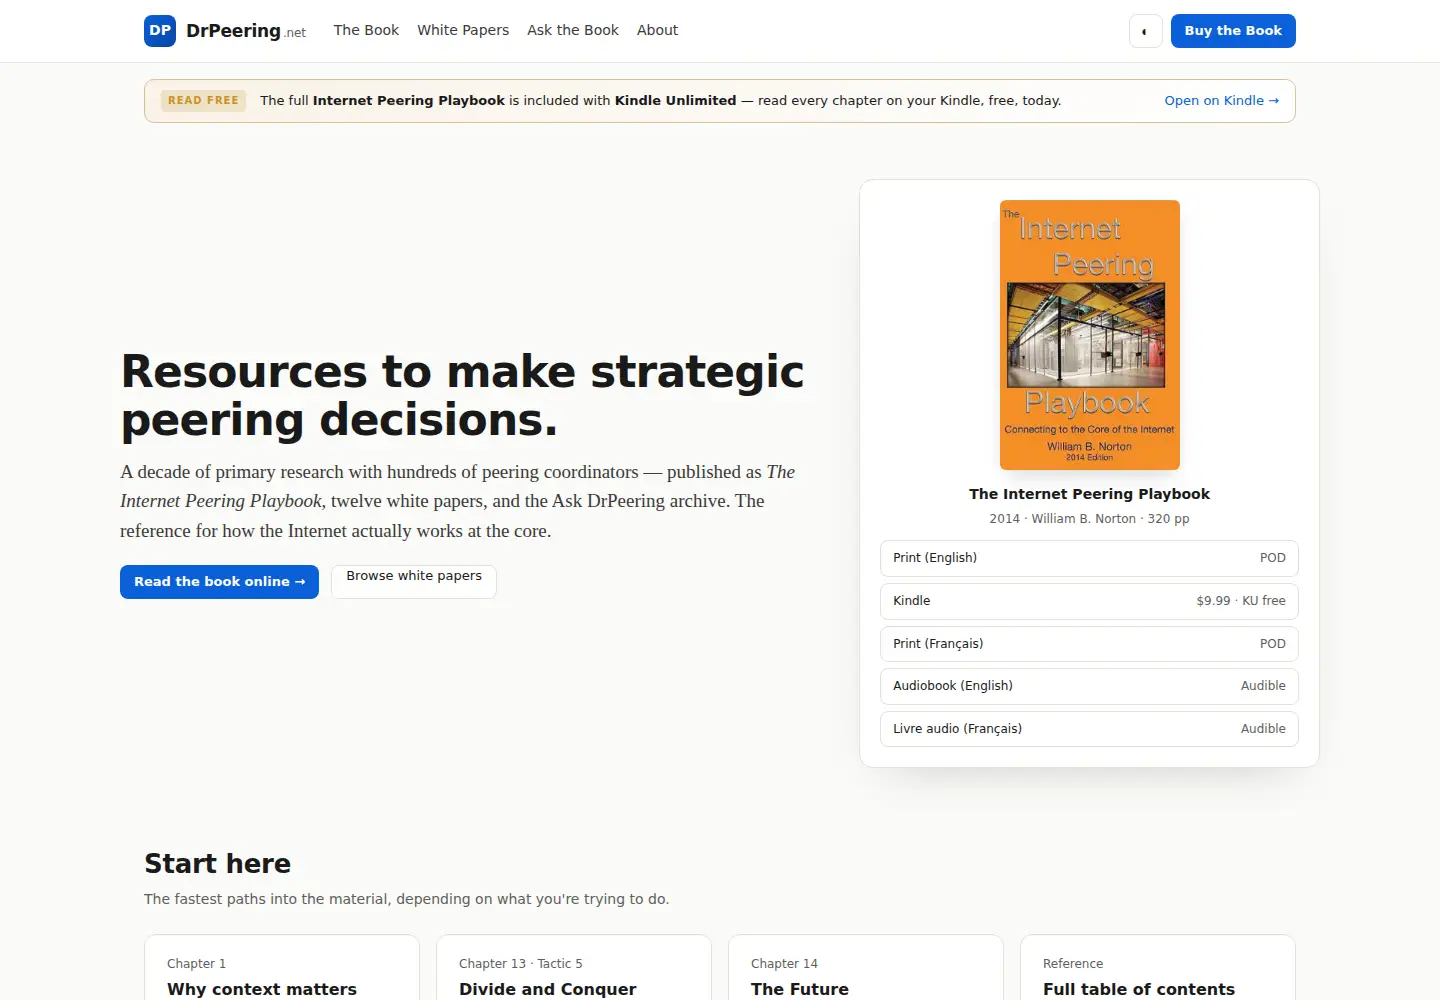Click Read the book online button
Image resolution: width=1440 pixels, height=1000 pixels.
(219, 582)
